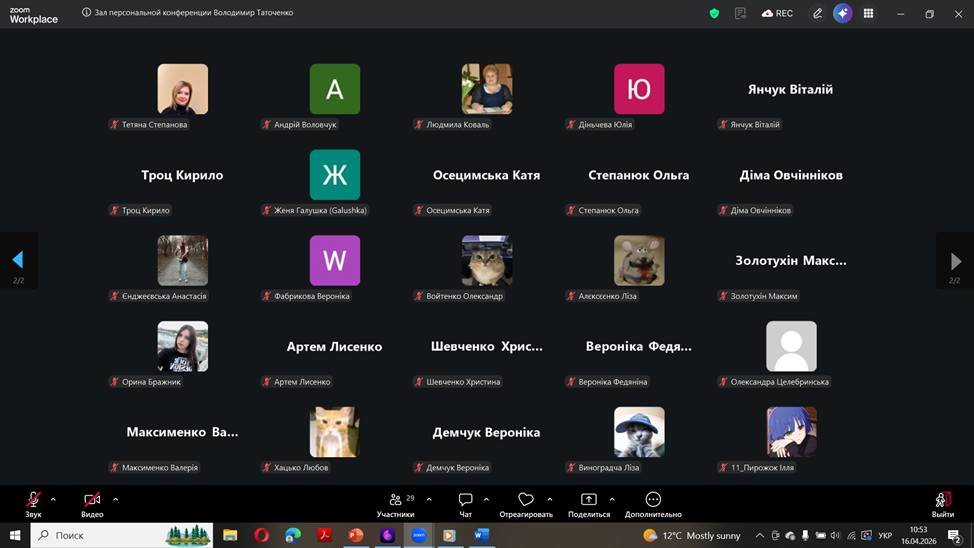This screenshot has height=548, width=974.
Task: Click the cloud REC recording indicator
Action: point(777,14)
